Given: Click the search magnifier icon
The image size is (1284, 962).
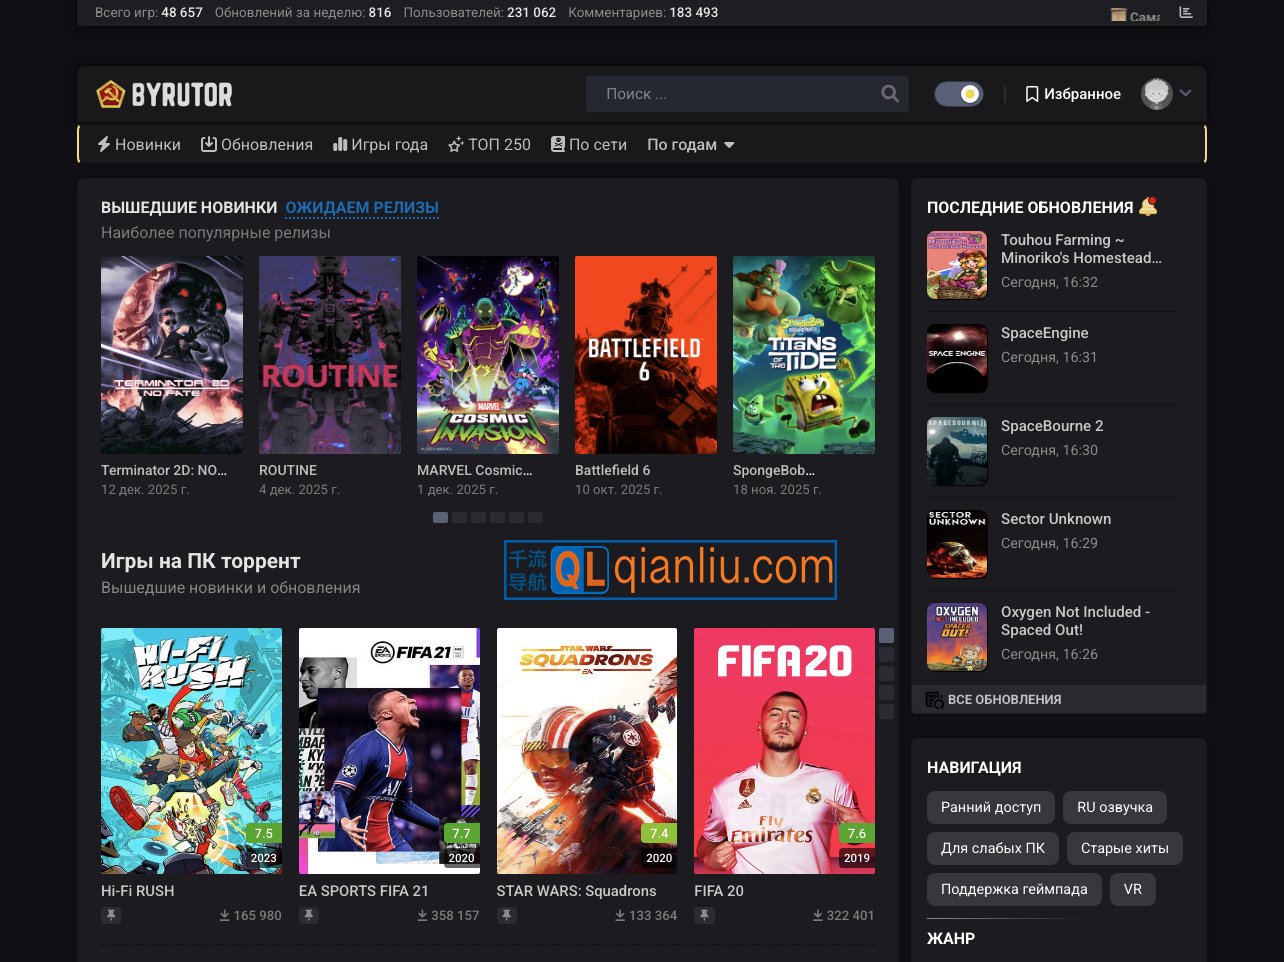Looking at the screenshot, I should (x=890, y=94).
